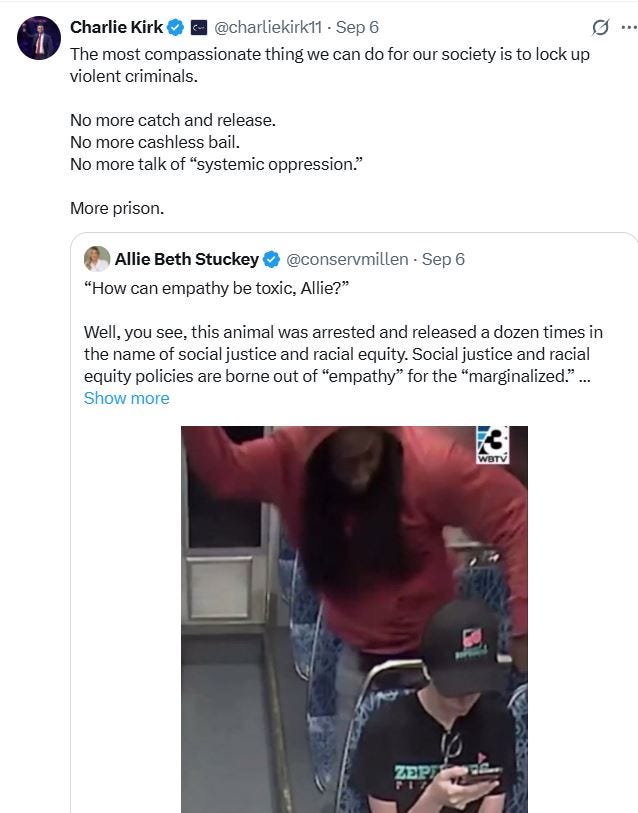Open Allie Beth Stuckey's small avatar
The width and height of the screenshot is (638, 813).
pos(97,259)
